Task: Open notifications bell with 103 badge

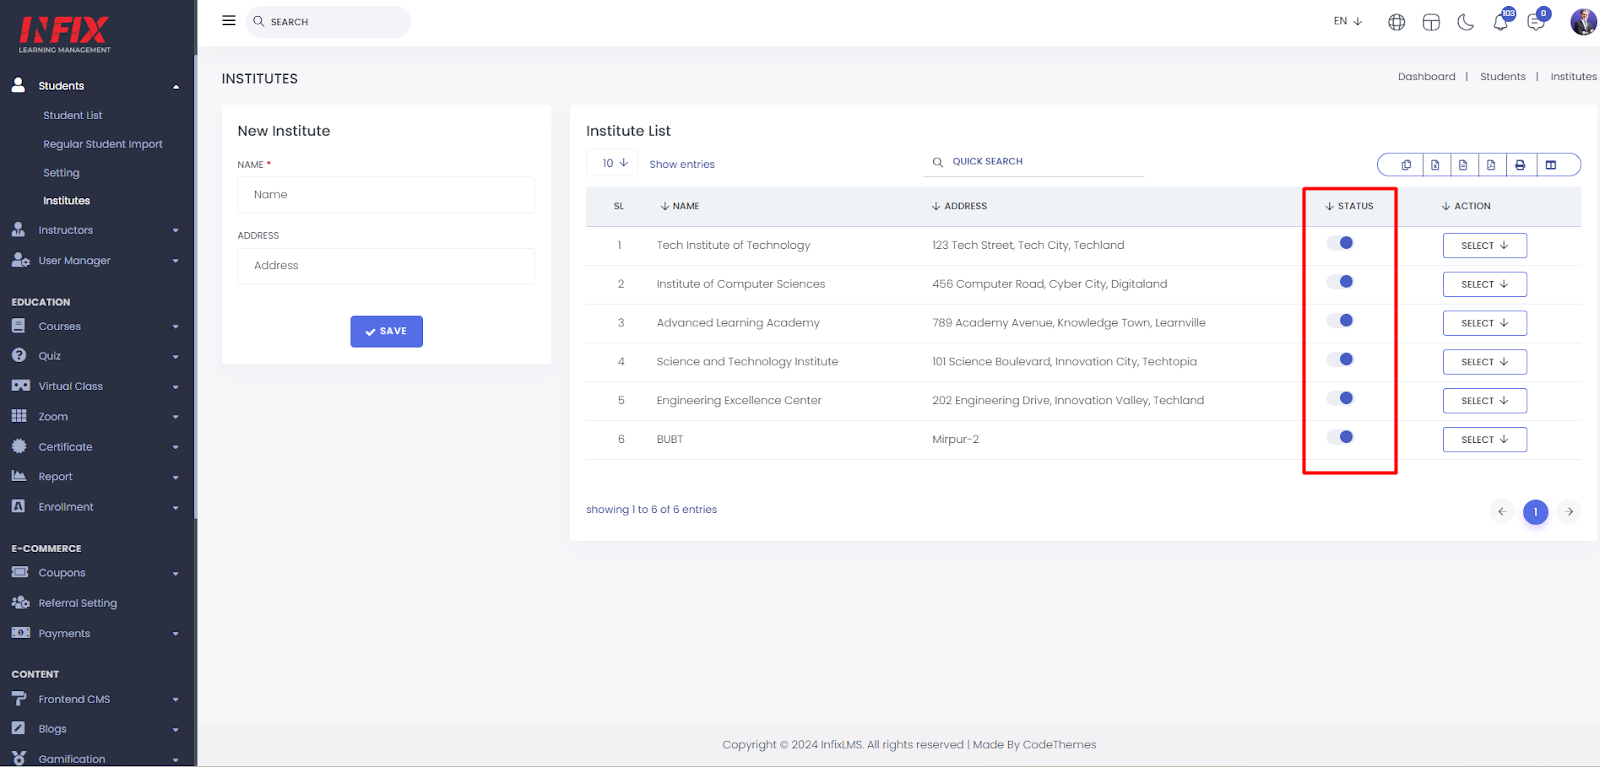Action: tap(1502, 20)
